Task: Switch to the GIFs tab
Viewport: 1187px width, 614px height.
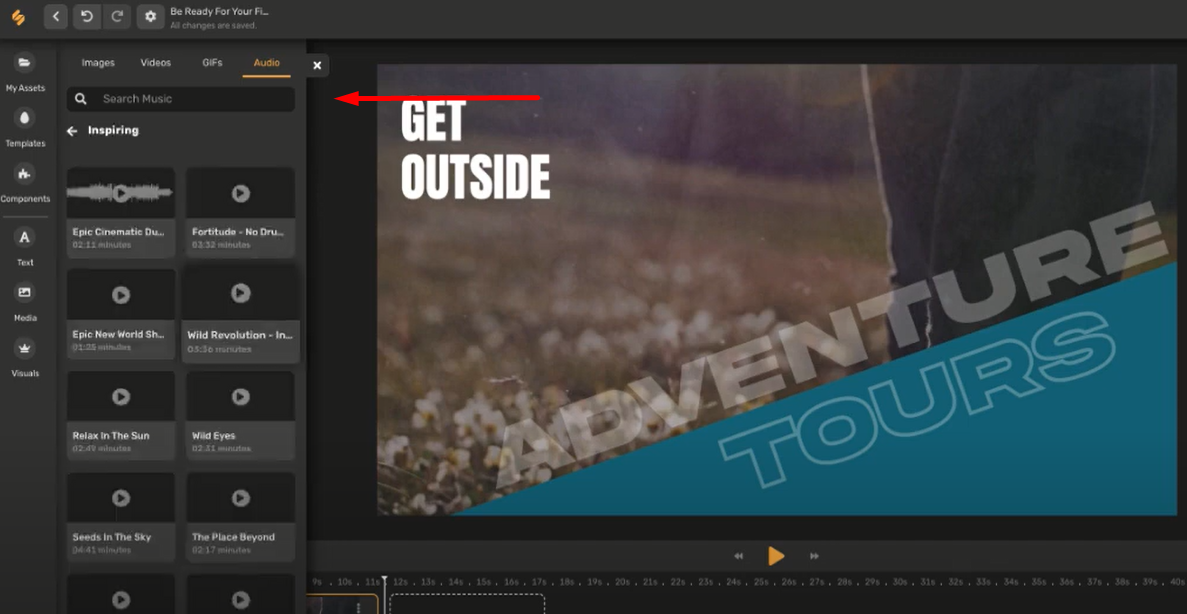Action: [x=213, y=63]
